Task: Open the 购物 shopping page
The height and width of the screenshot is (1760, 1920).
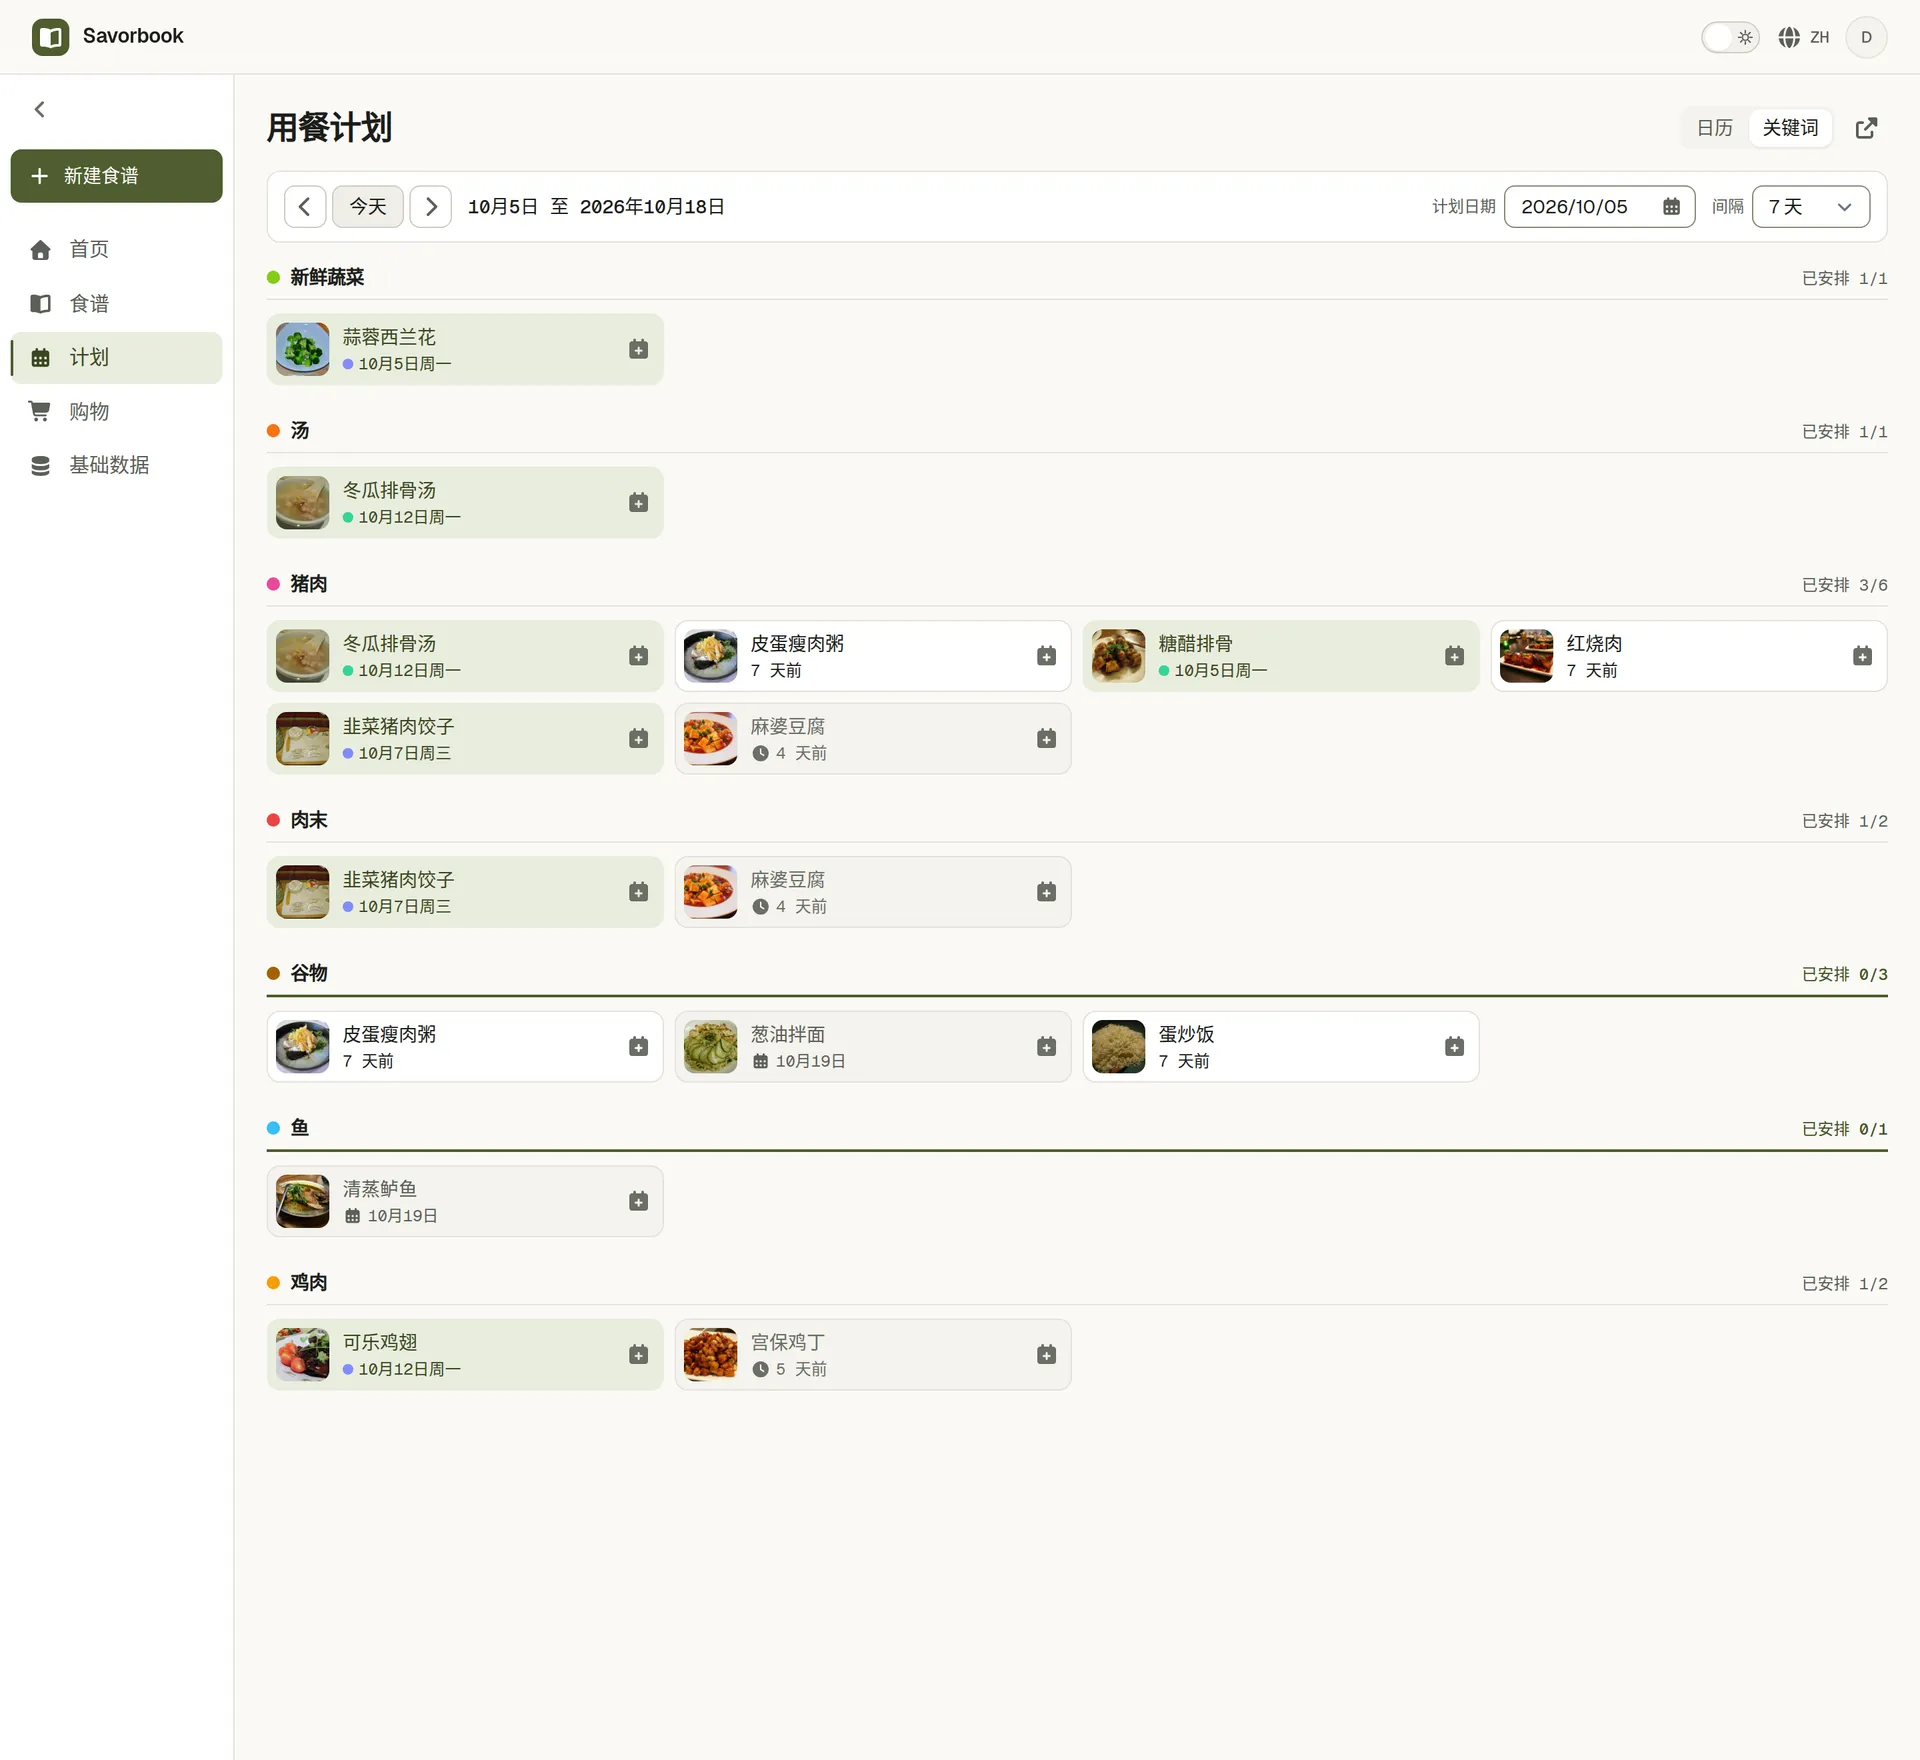Action: coord(117,411)
